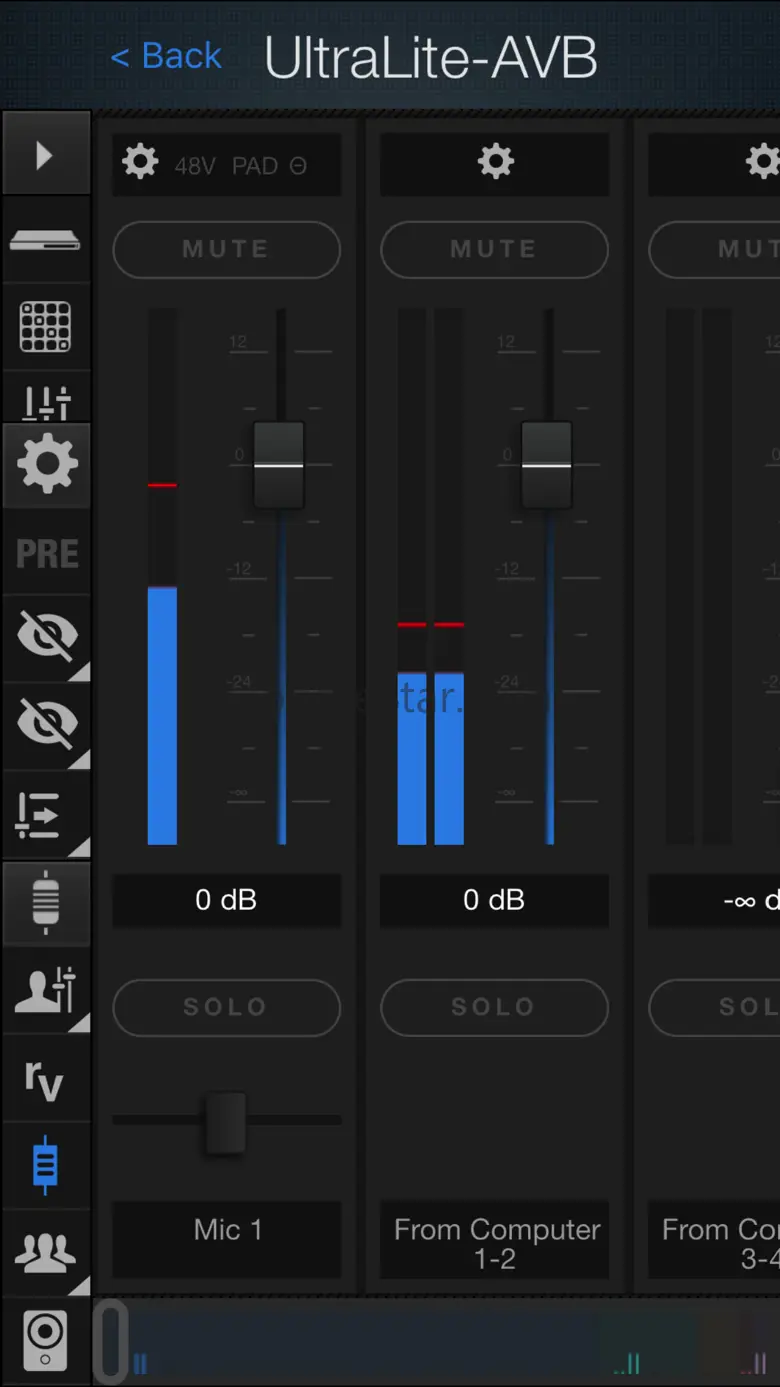Select the large gear settings icon in sidebar
The height and width of the screenshot is (1387, 780).
tap(46, 465)
